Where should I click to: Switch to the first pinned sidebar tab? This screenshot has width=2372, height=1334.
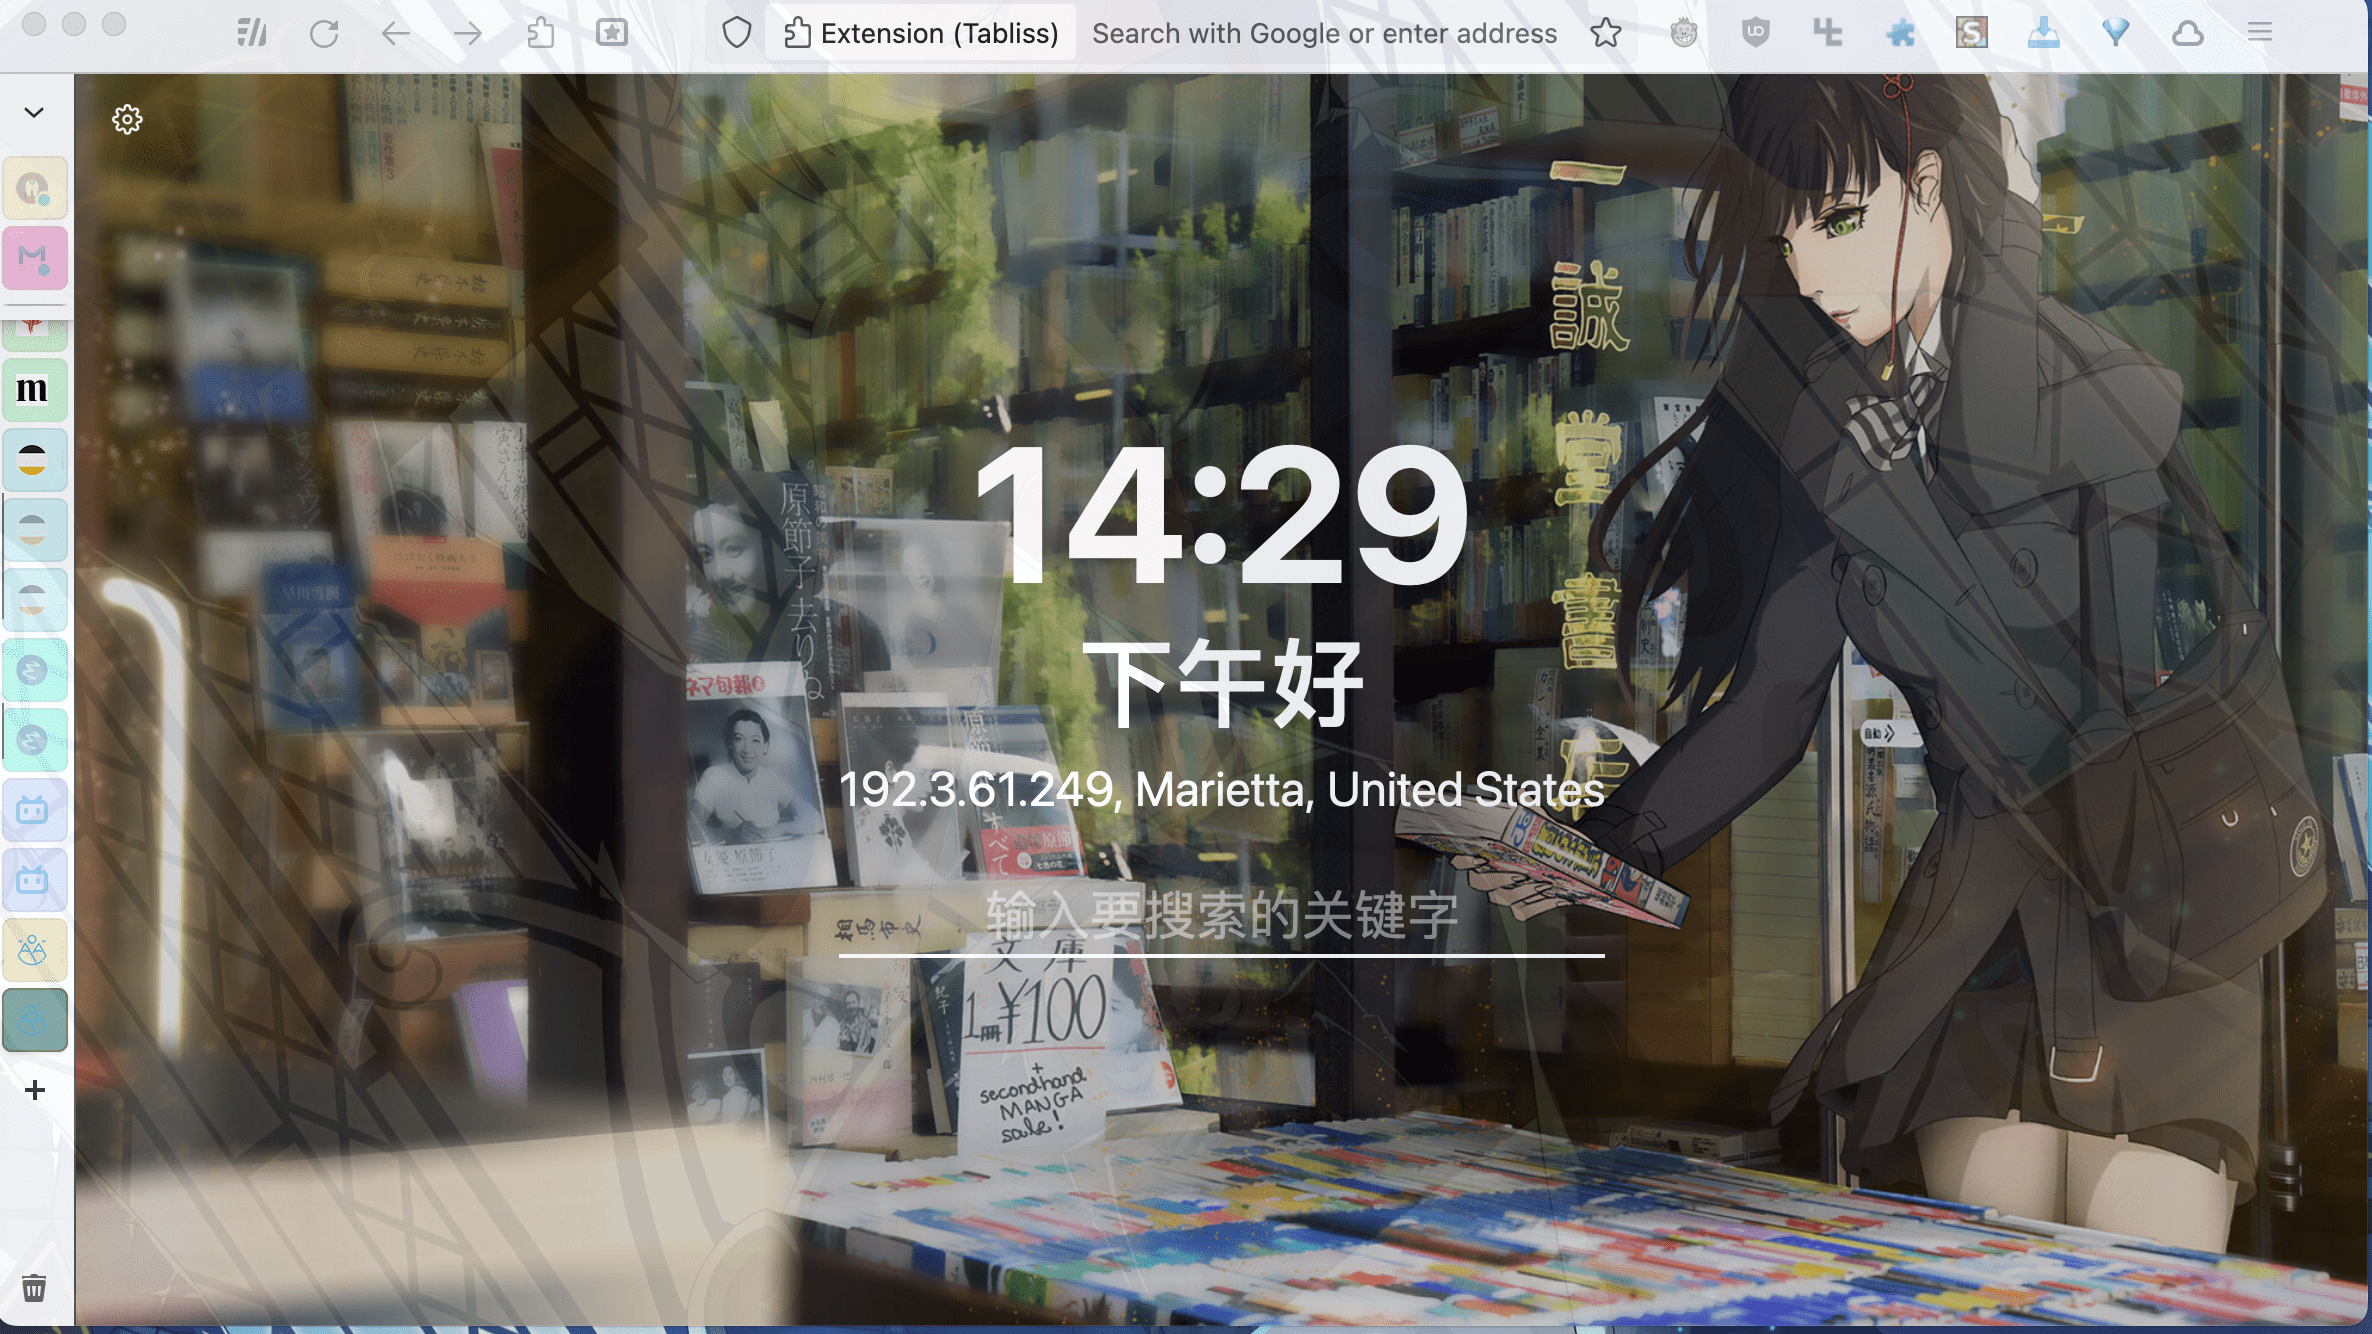(35, 188)
